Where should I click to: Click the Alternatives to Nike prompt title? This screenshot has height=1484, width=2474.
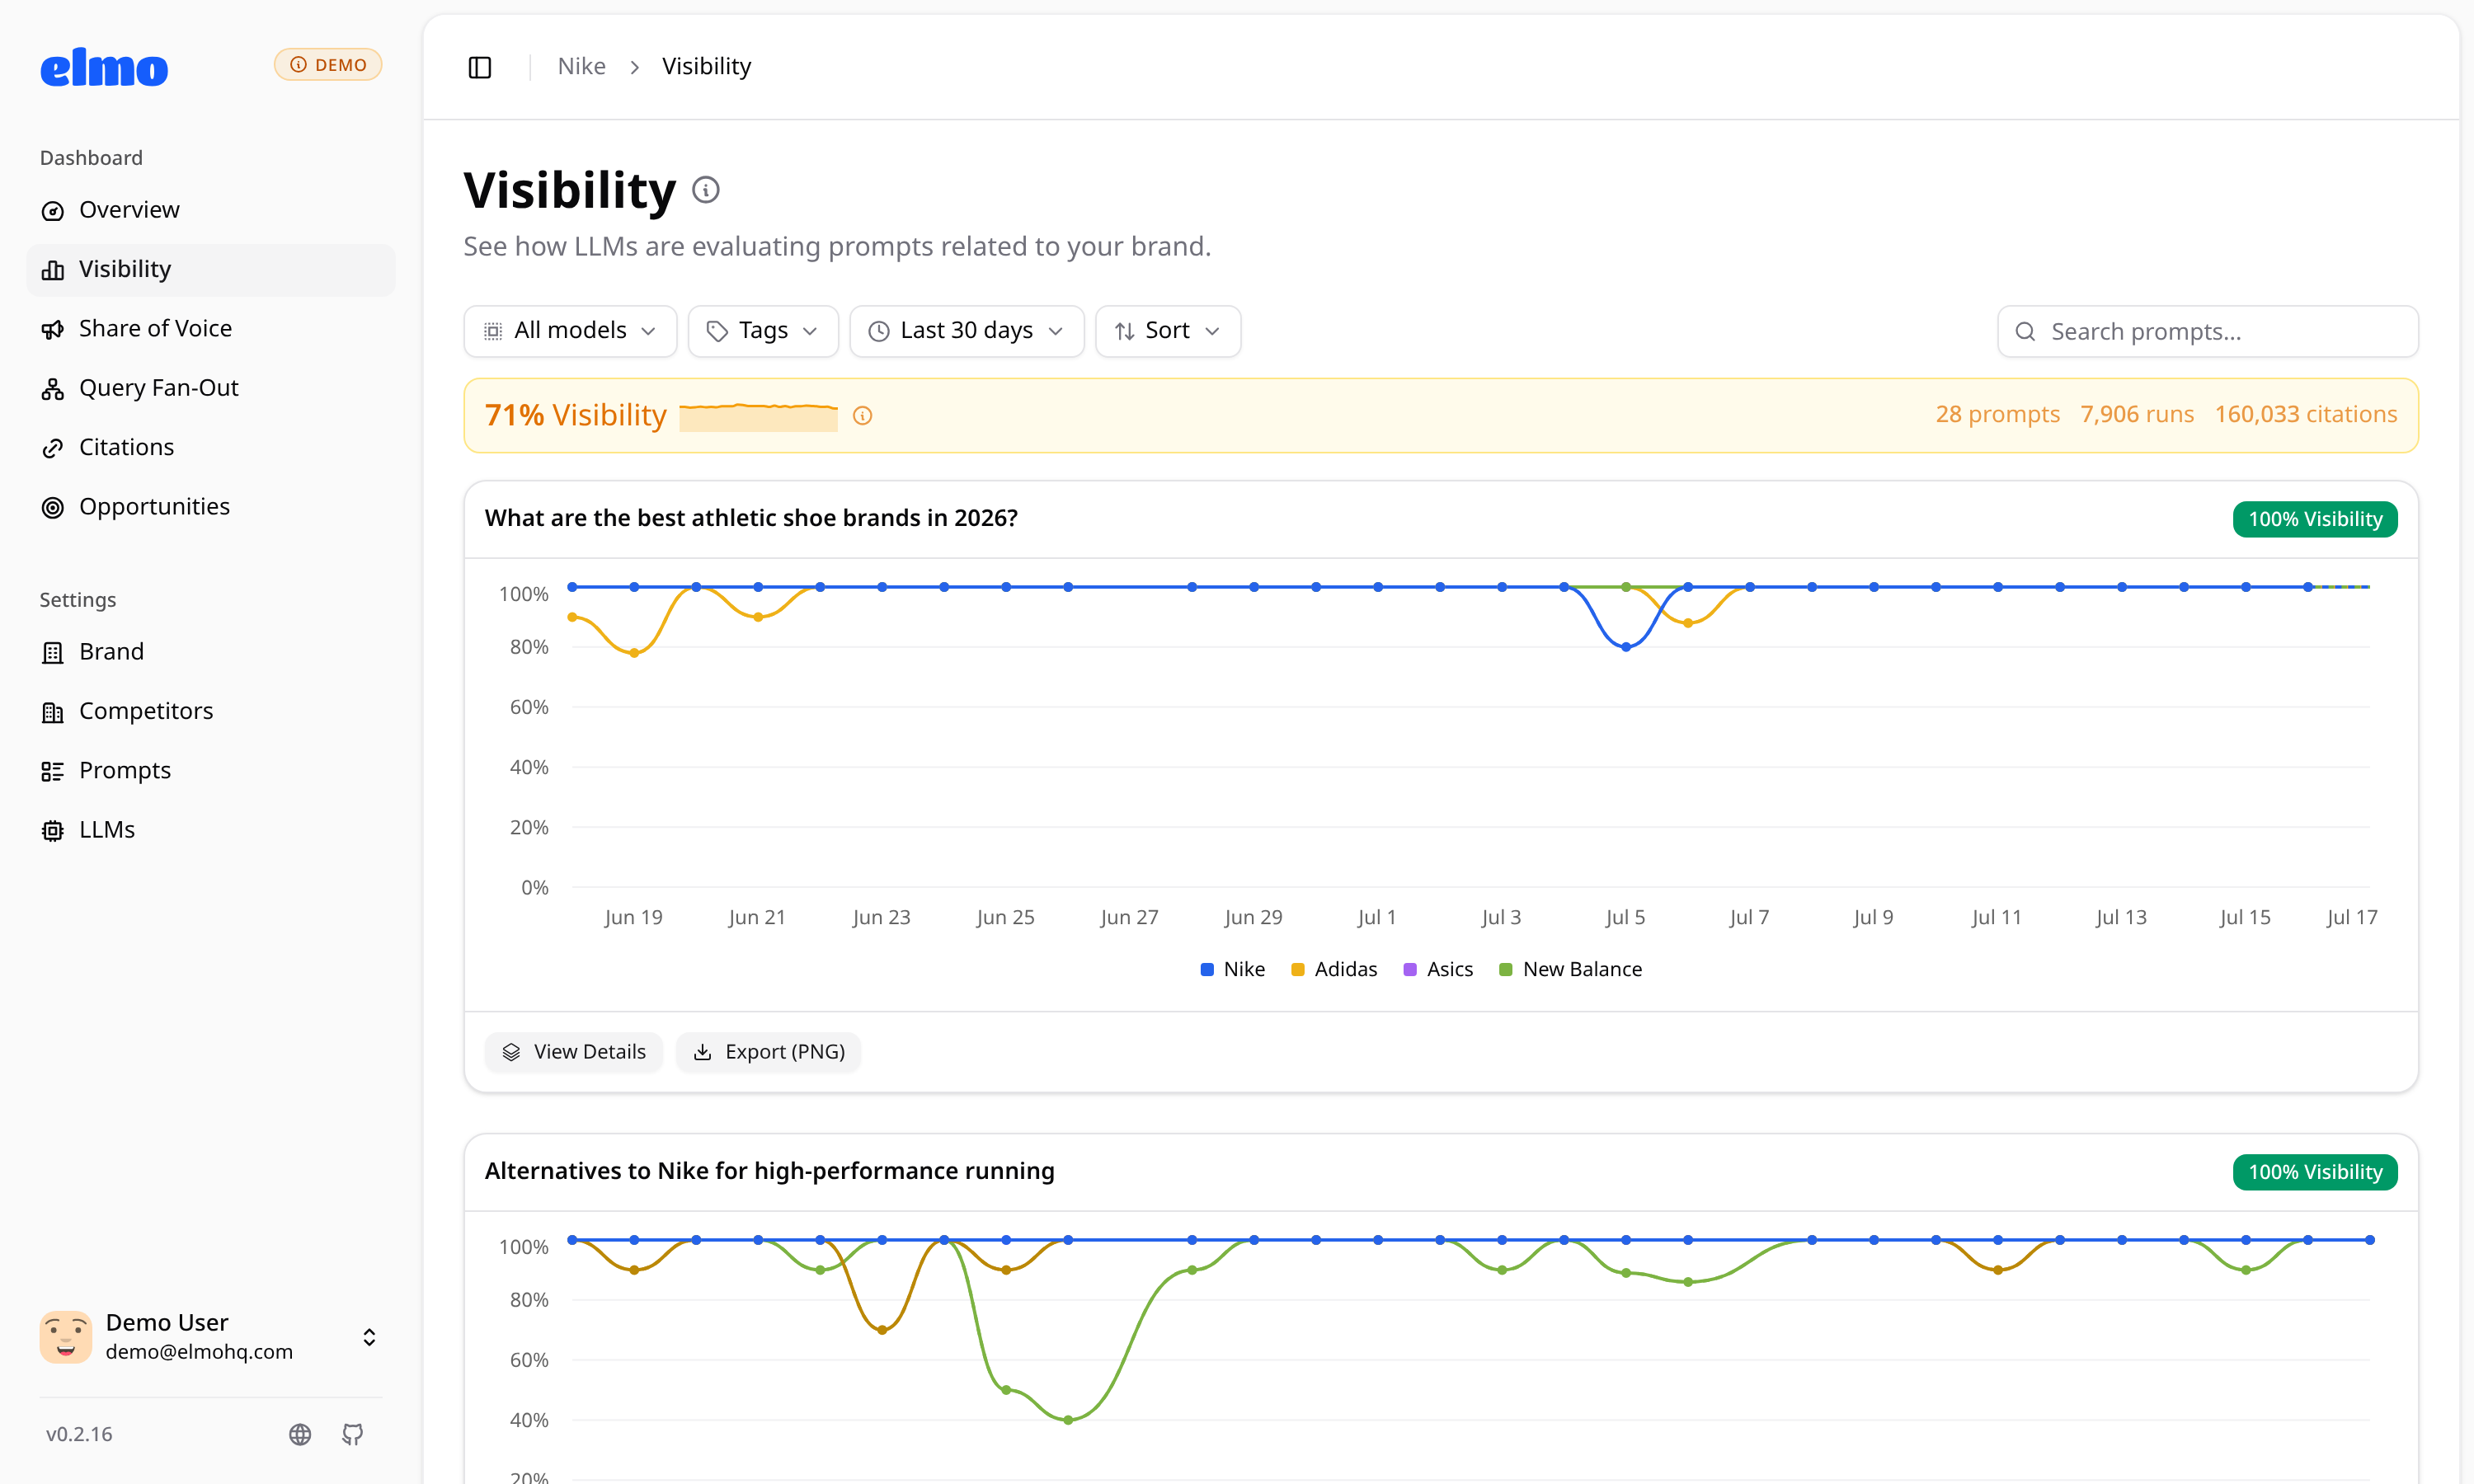coord(770,1171)
